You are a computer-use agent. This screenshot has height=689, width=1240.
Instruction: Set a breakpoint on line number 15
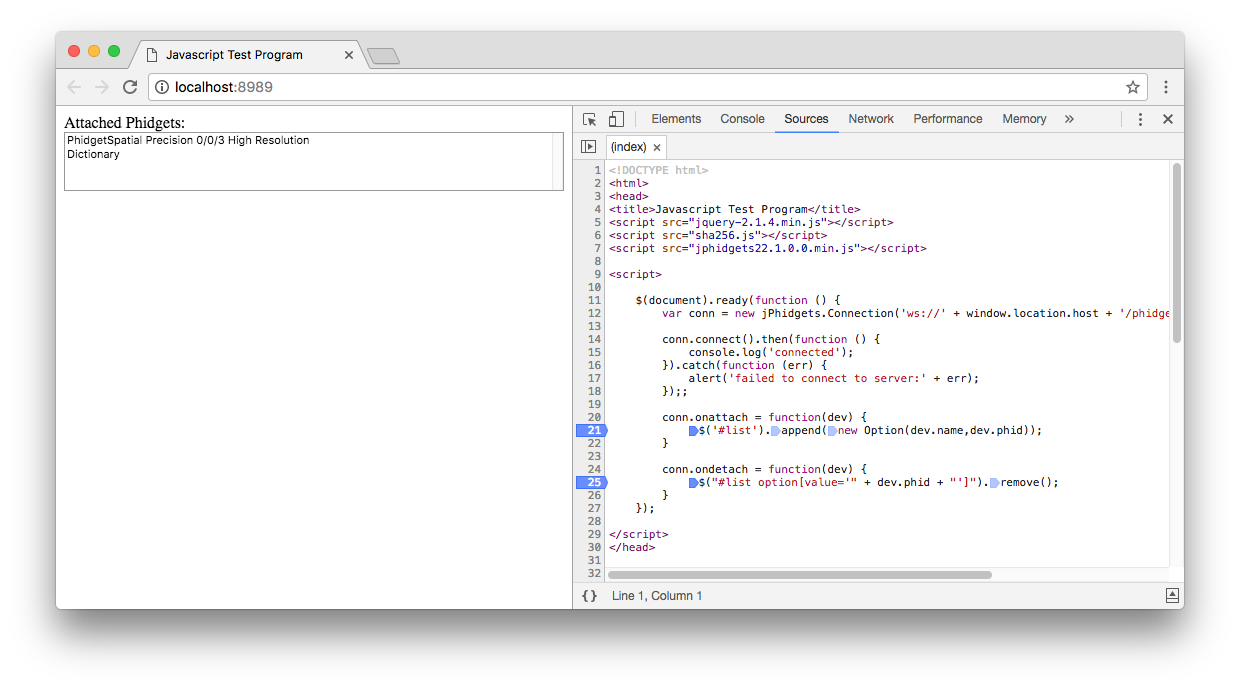click(x=595, y=352)
